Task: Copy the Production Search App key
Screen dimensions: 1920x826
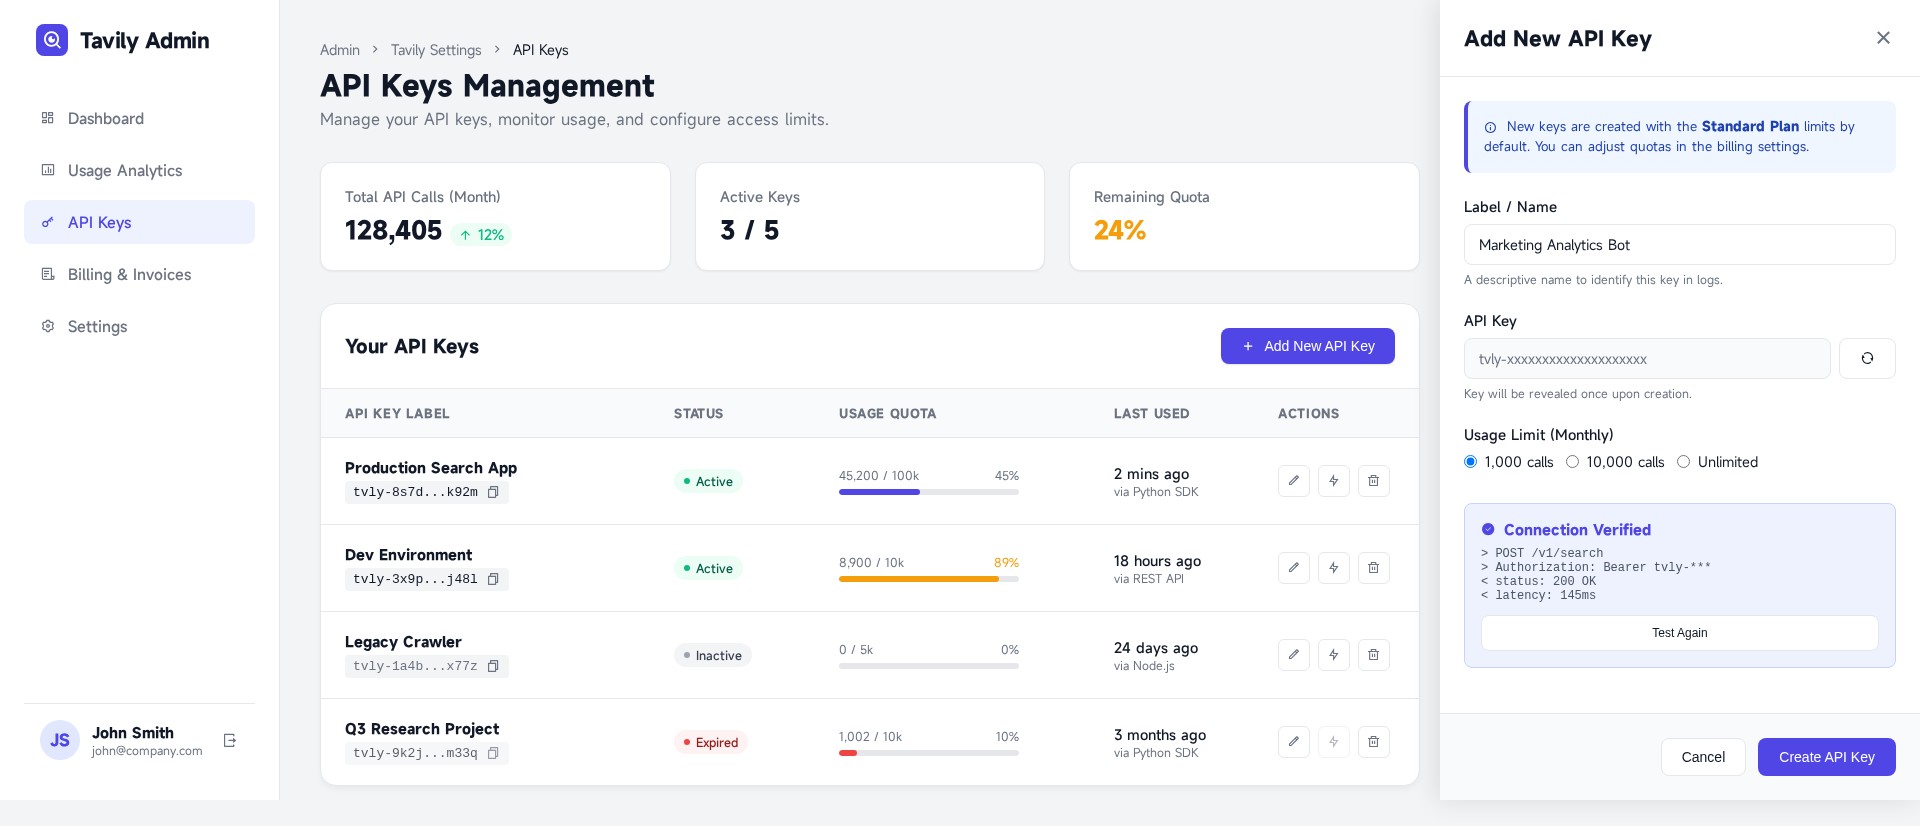Action: point(493,492)
